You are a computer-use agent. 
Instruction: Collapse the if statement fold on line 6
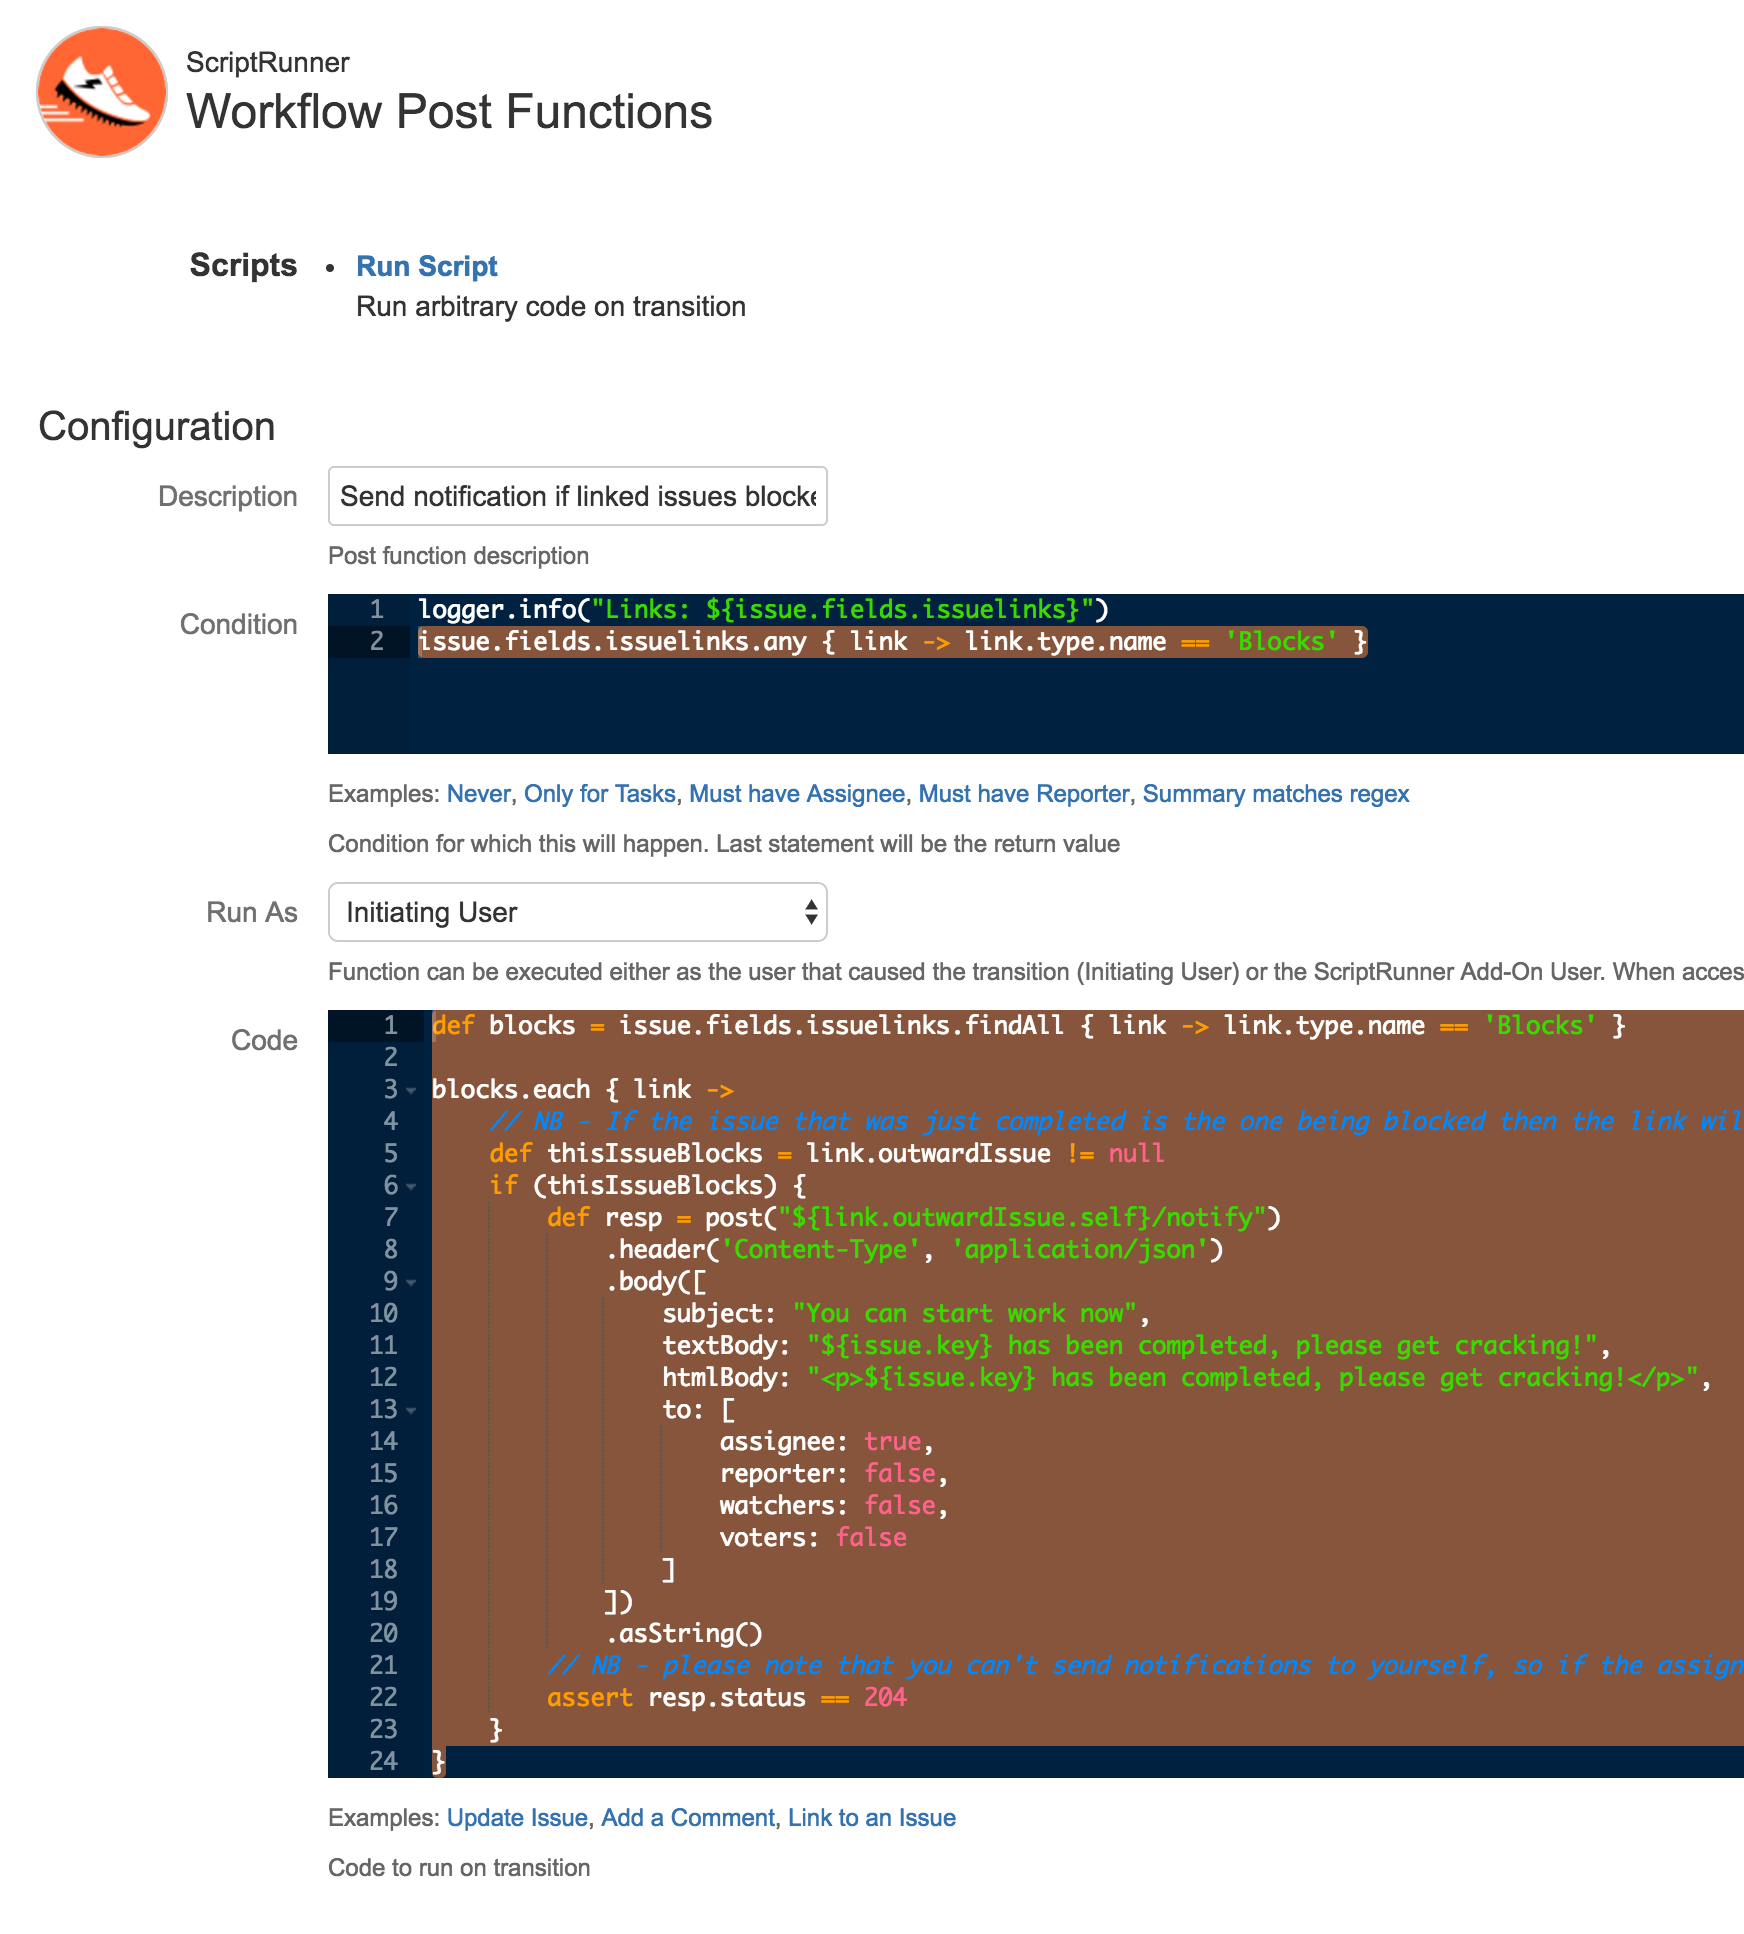[x=411, y=1185]
